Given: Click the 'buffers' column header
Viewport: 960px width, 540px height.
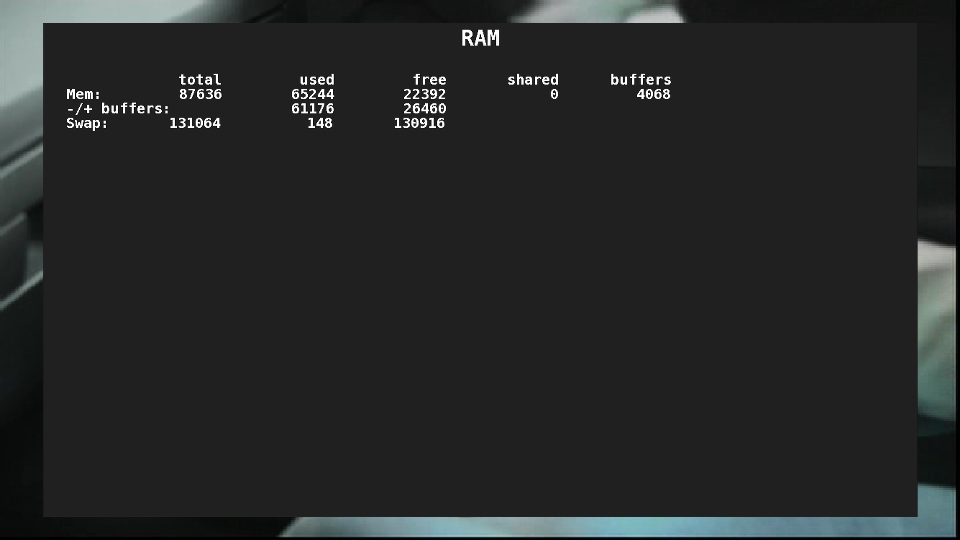Looking at the screenshot, I should (640, 80).
